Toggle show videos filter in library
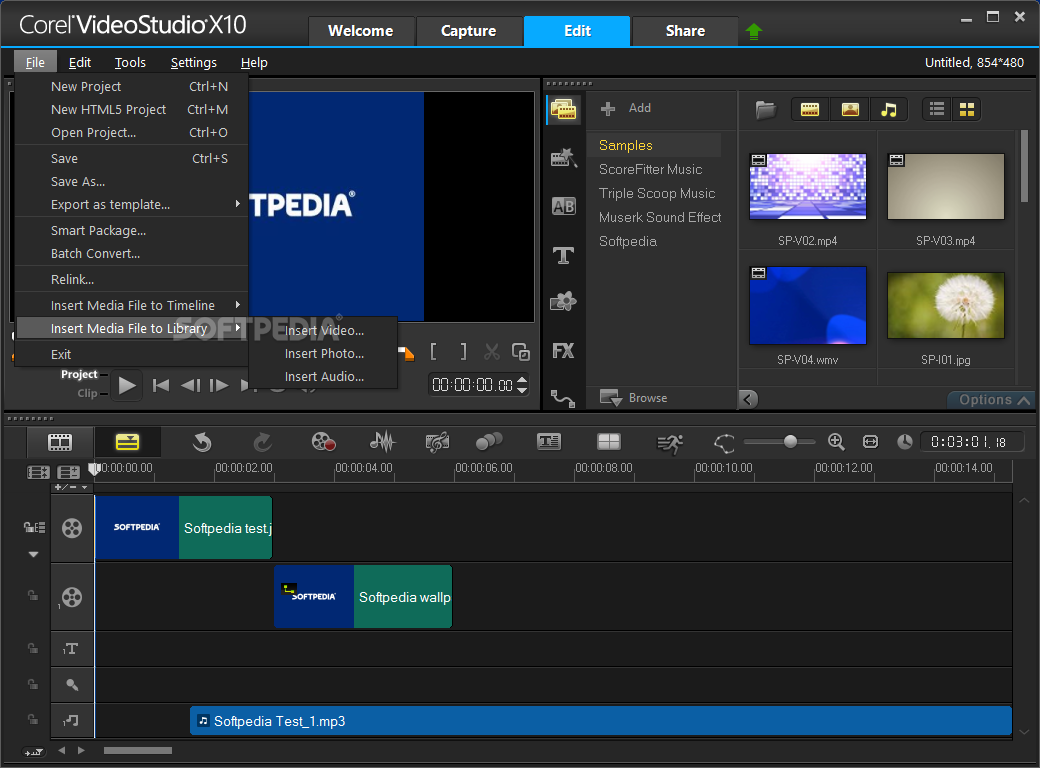This screenshot has width=1040, height=768. (810, 109)
